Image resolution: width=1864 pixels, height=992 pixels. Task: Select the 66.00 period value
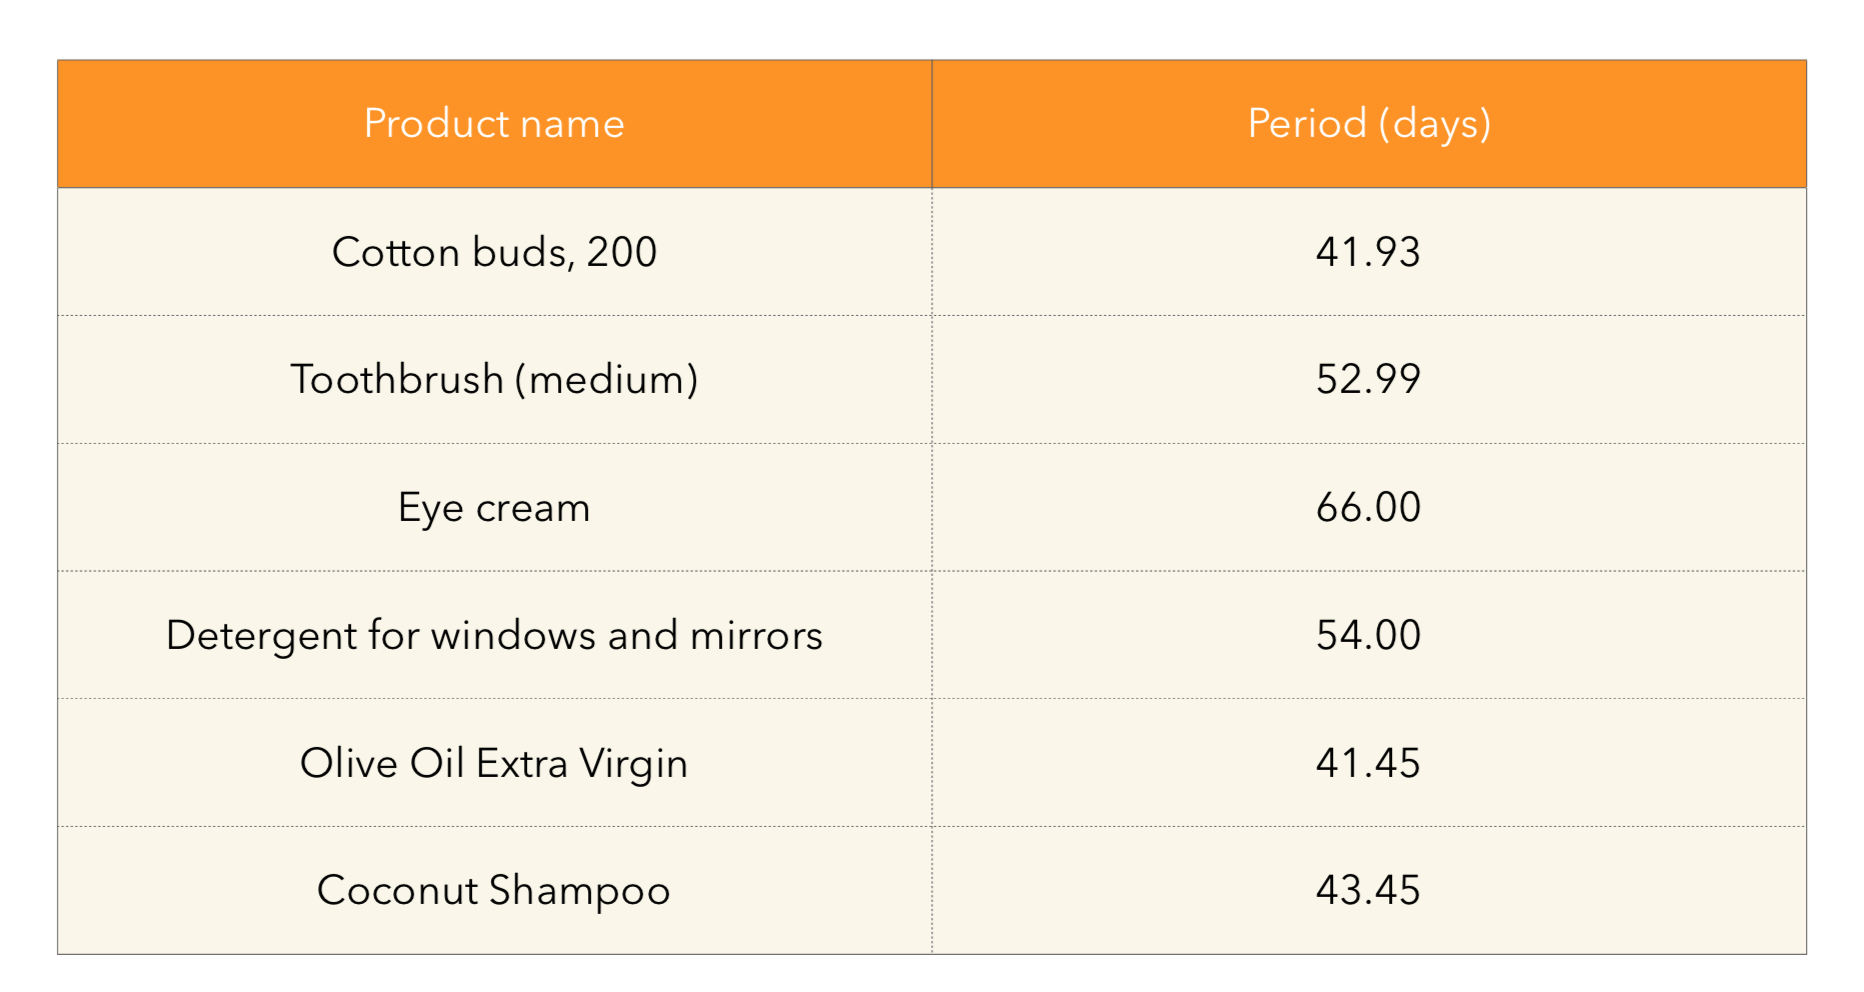[x=1367, y=508]
